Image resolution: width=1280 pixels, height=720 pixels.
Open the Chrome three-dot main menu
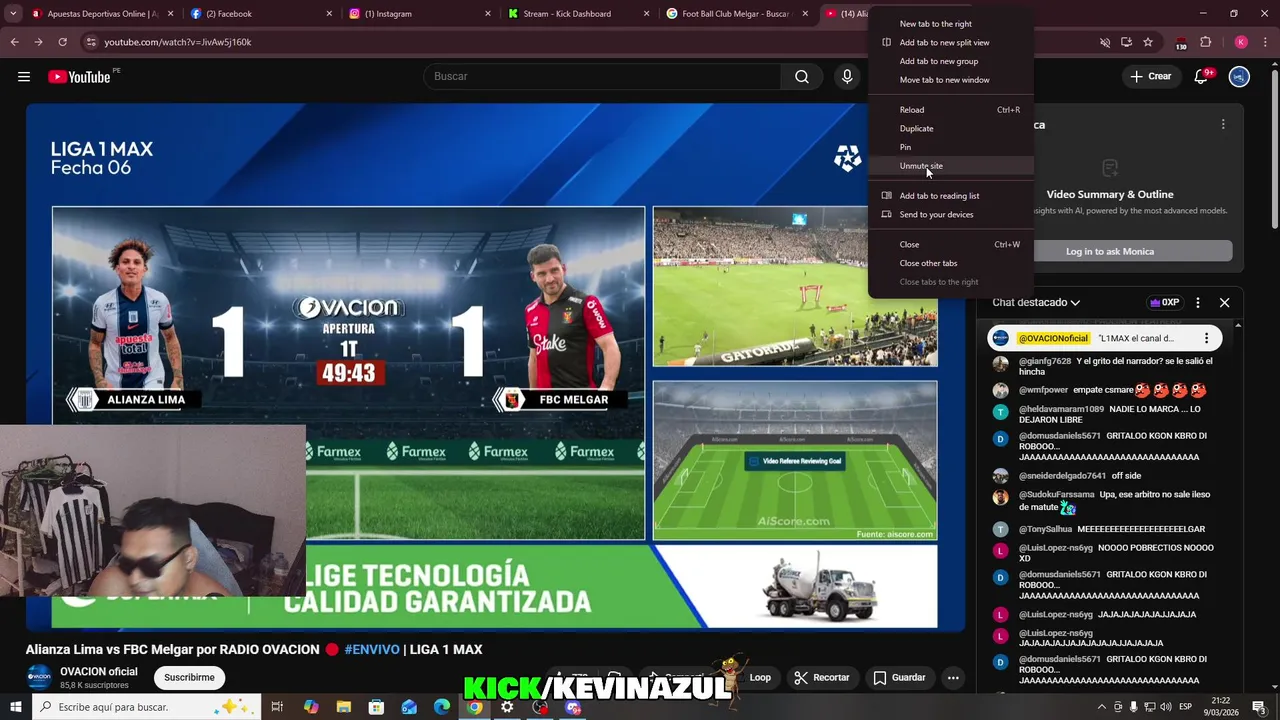point(1266,42)
